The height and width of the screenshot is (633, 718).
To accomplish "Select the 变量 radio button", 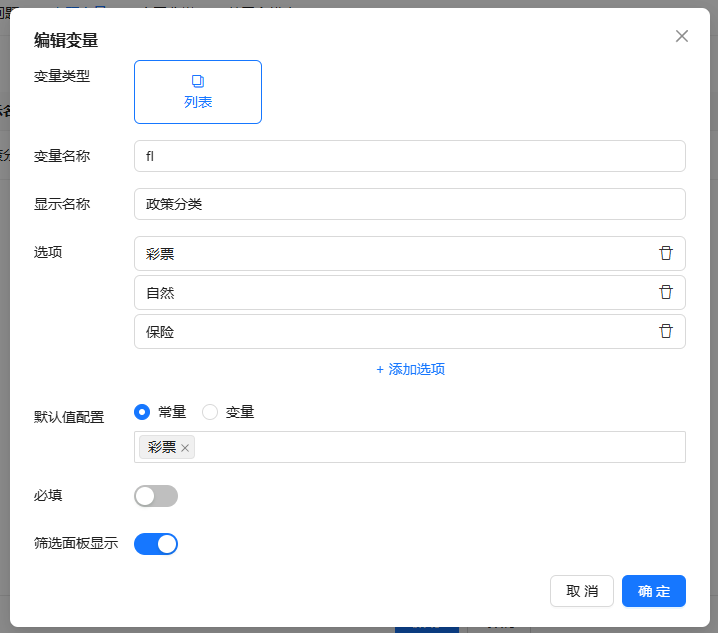I will 210,412.
